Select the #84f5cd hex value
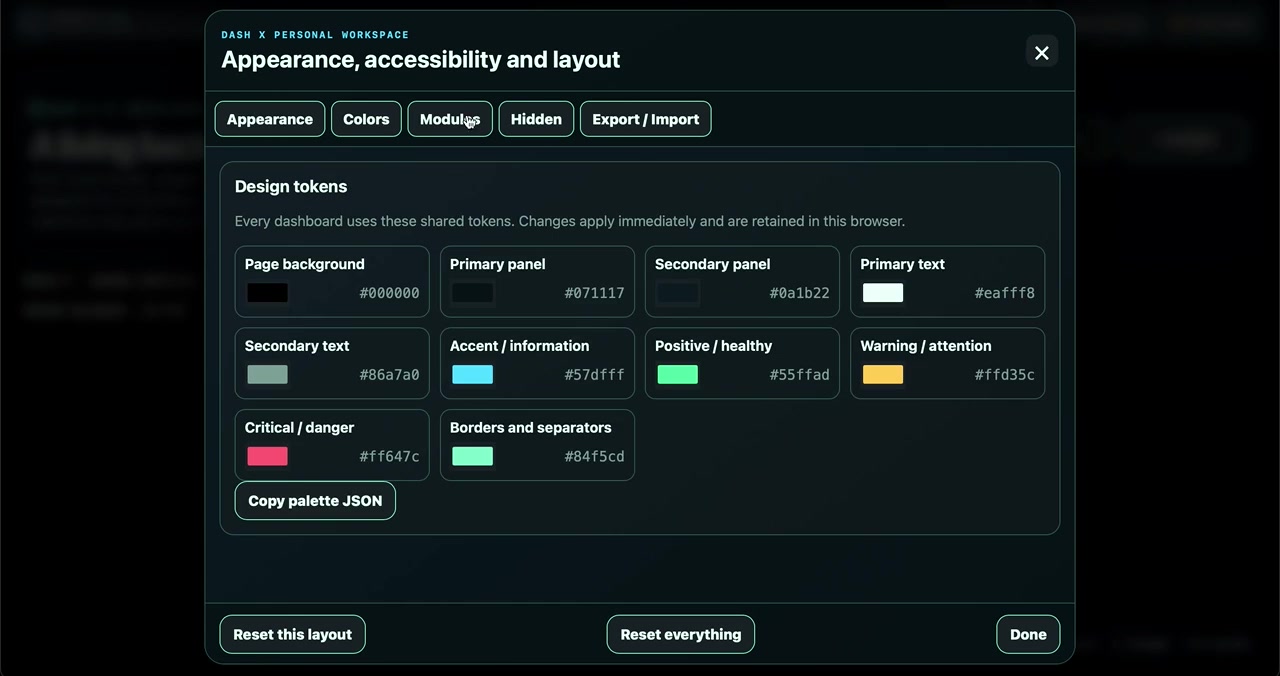Viewport: 1280px width, 676px height. (594, 457)
